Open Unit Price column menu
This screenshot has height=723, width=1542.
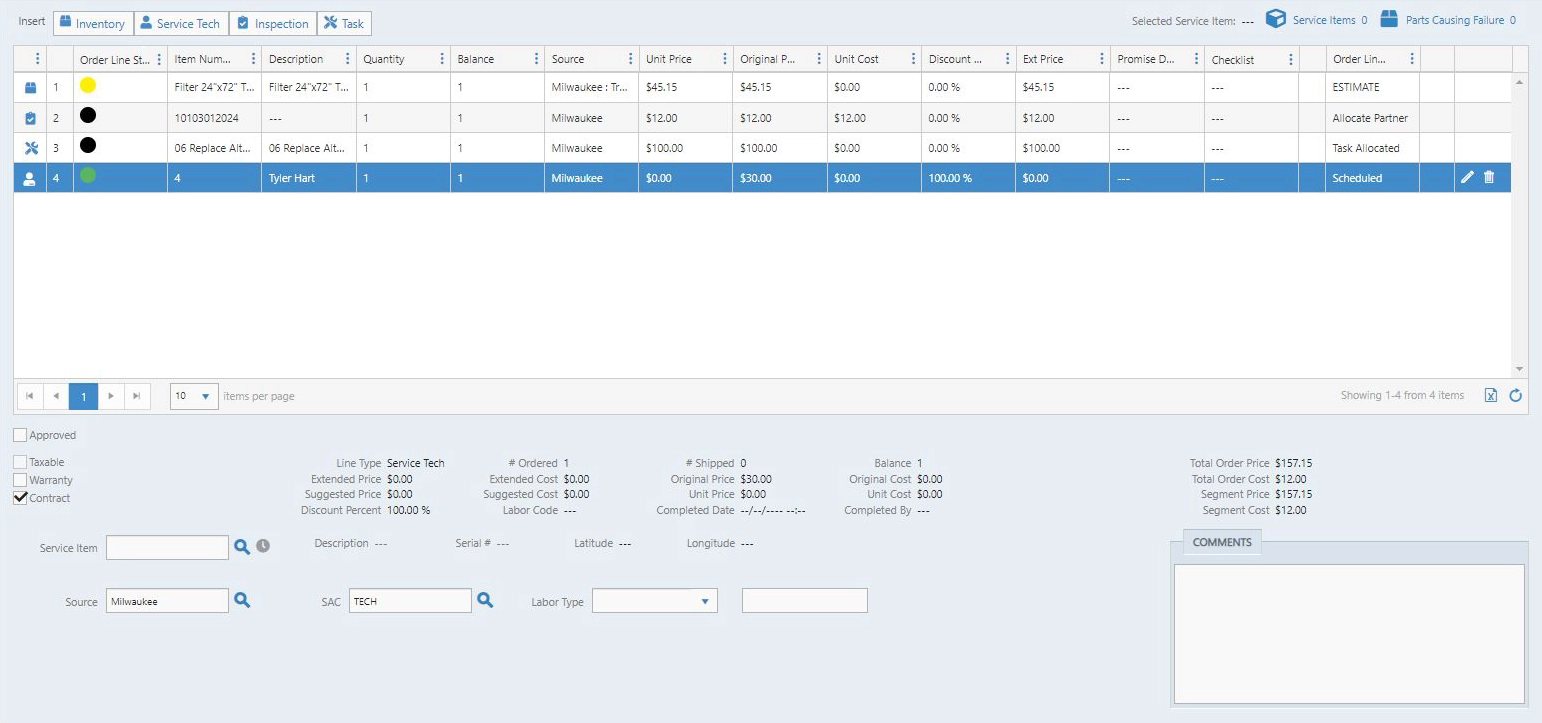tap(725, 59)
